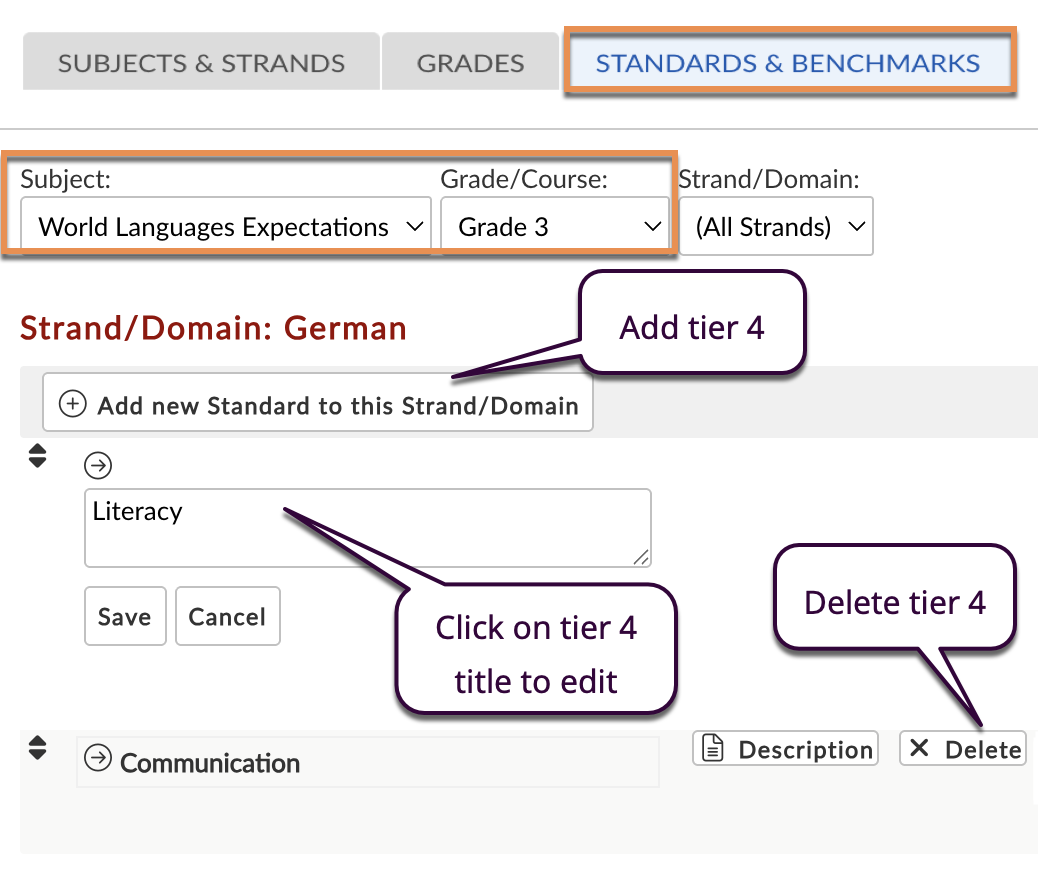Screen dimensions: 1038x882
Task: Click the resize handle of the Literacy text box
Action: pos(641,558)
